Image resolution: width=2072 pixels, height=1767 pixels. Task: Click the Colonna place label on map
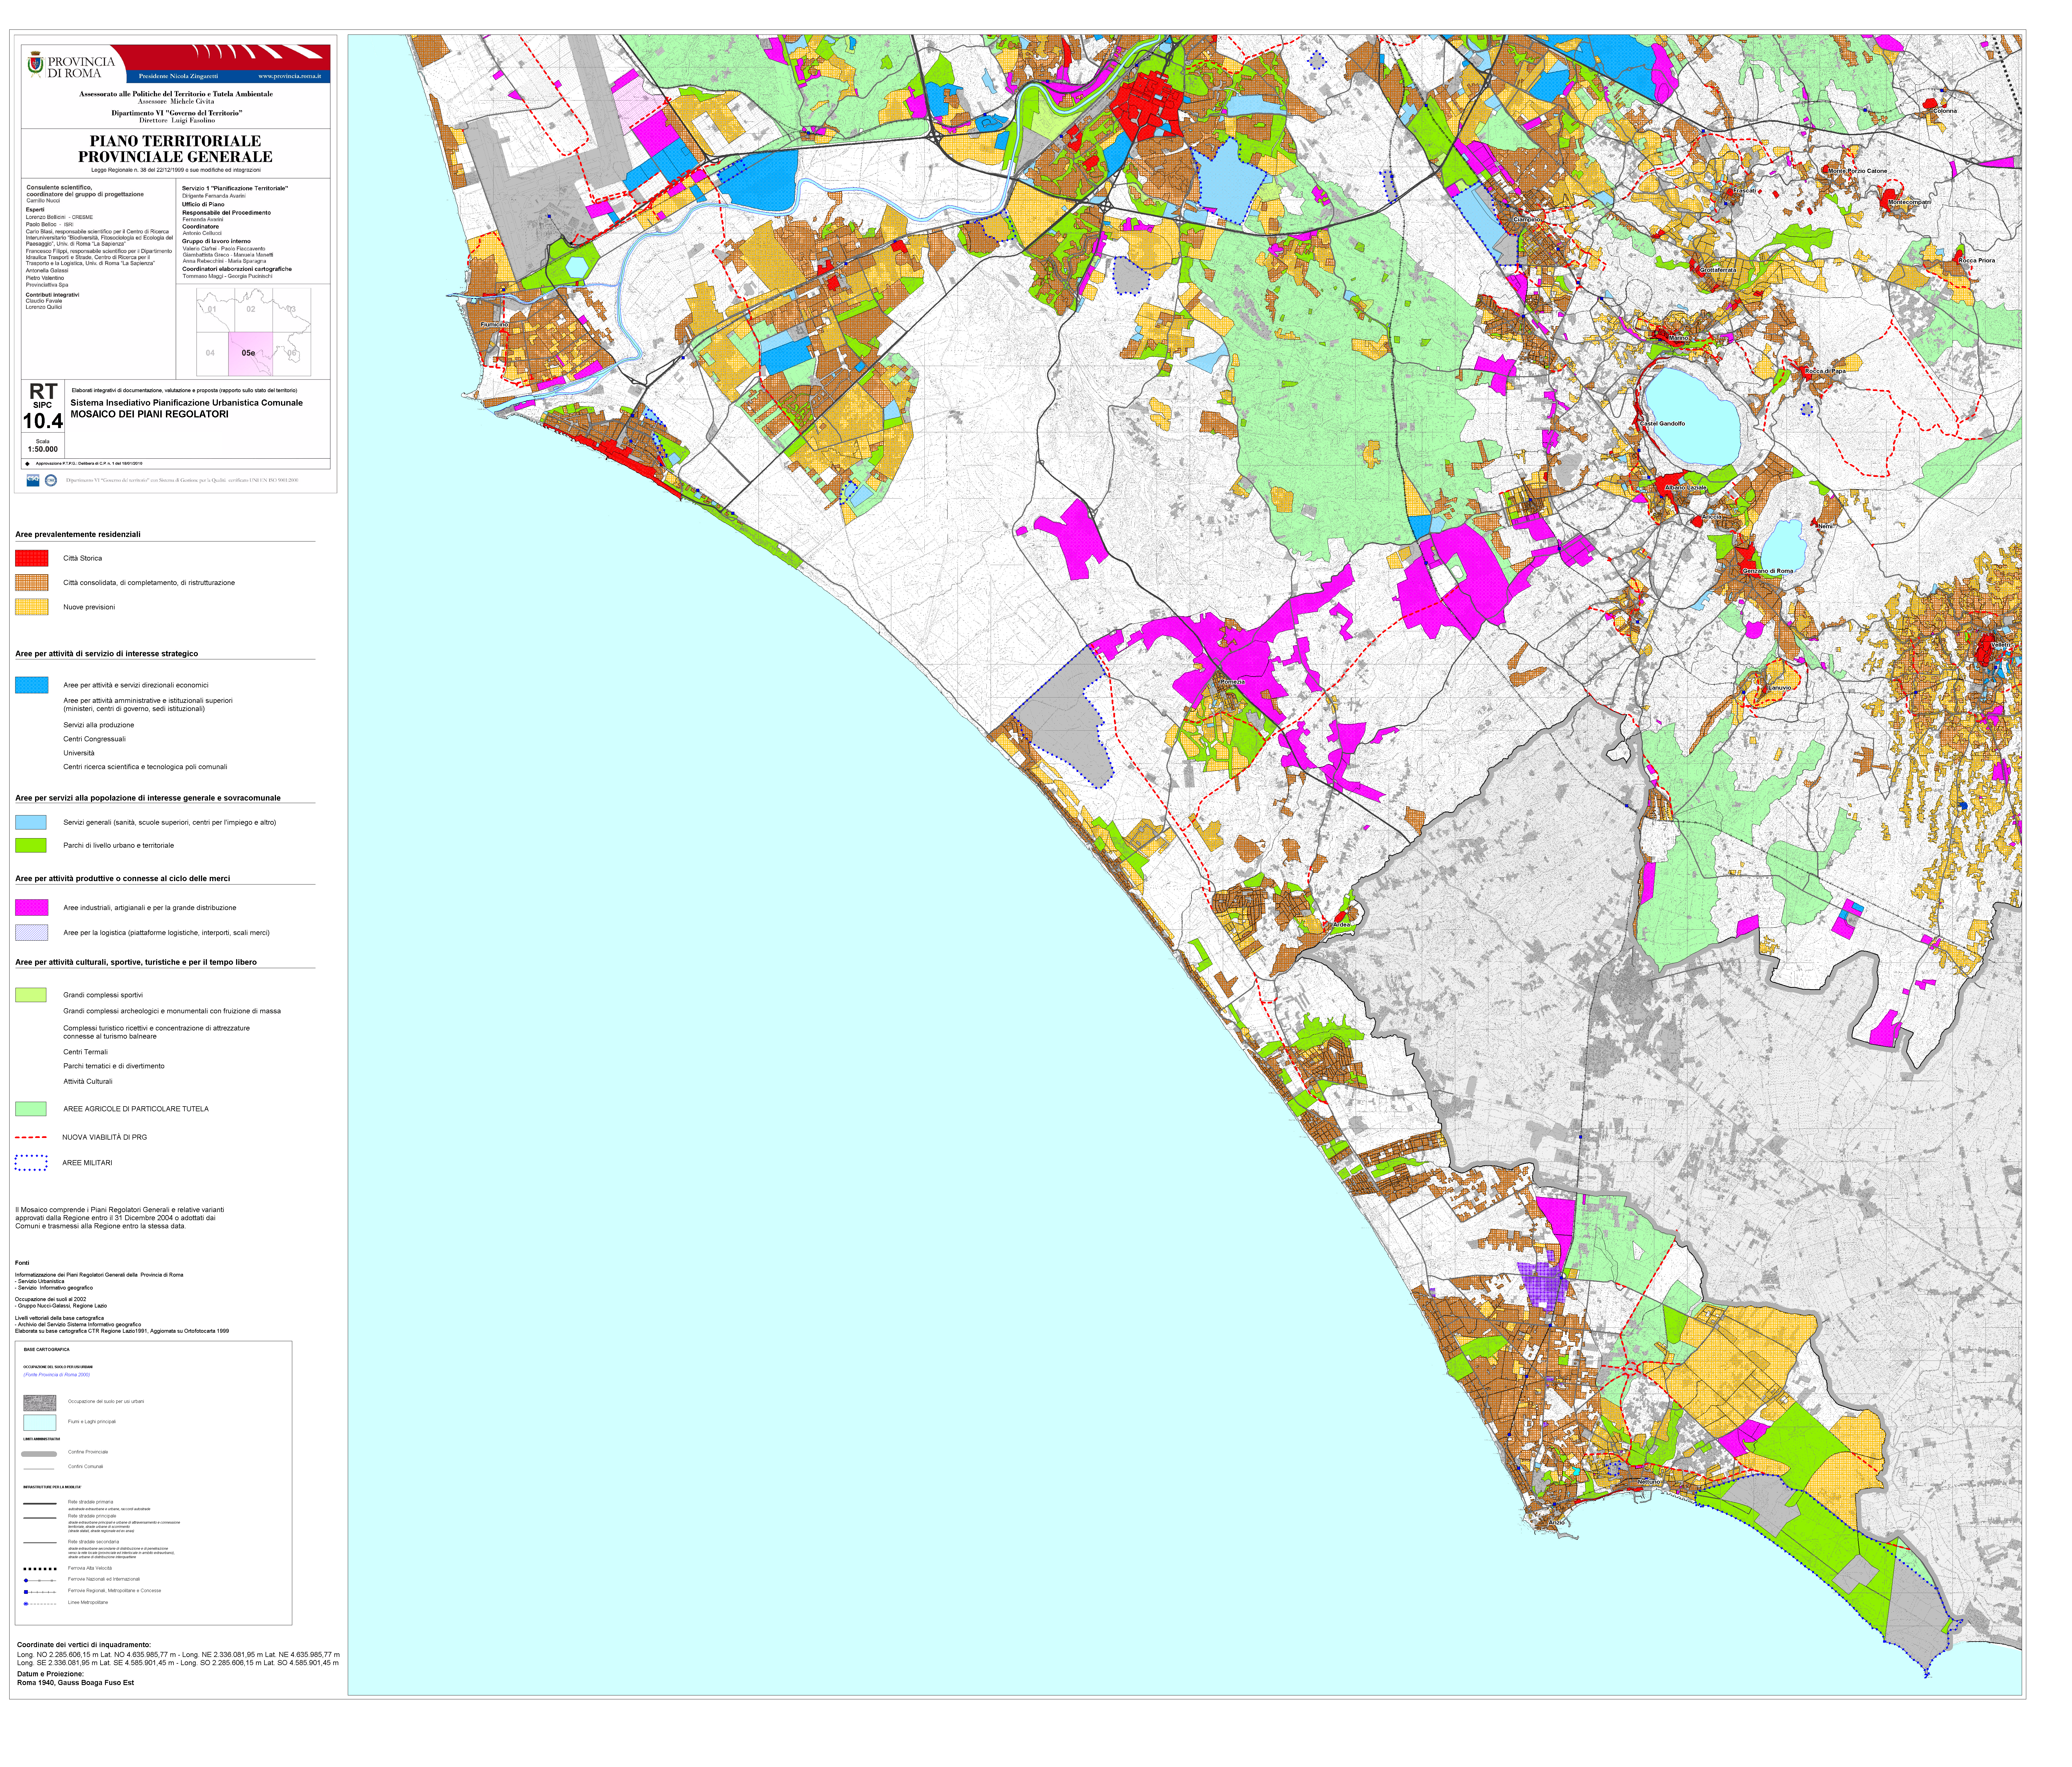click(1945, 111)
